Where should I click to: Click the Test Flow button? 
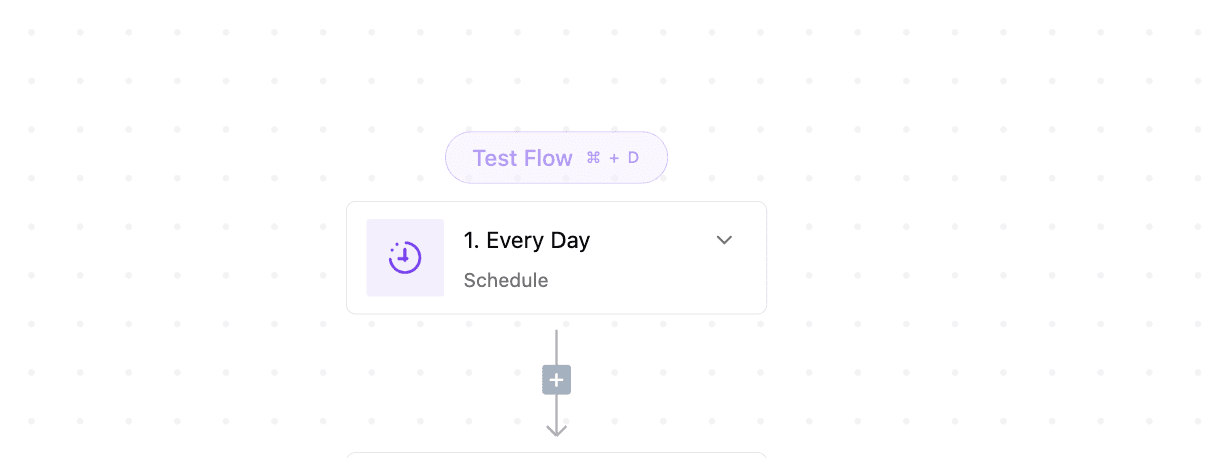[x=522, y=158]
